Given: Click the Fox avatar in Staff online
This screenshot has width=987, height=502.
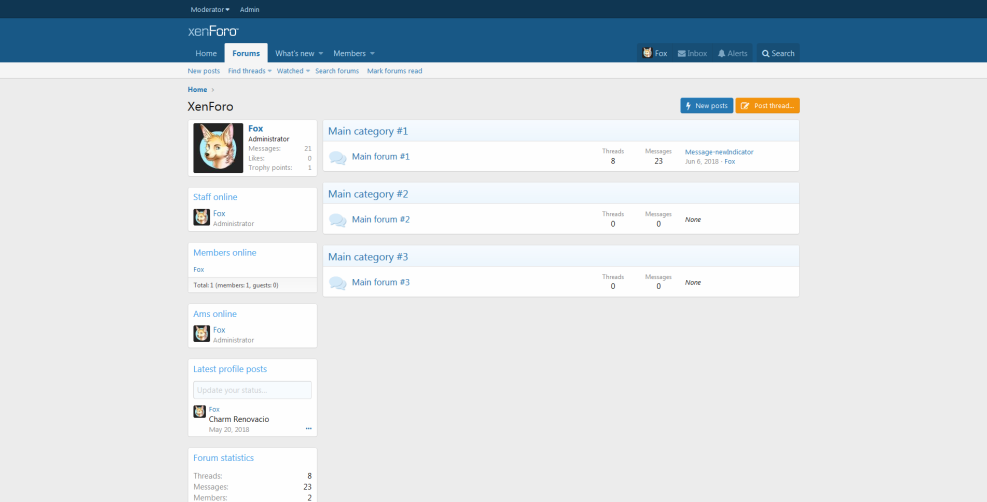Looking at the screenshot, I should point(200,217).
